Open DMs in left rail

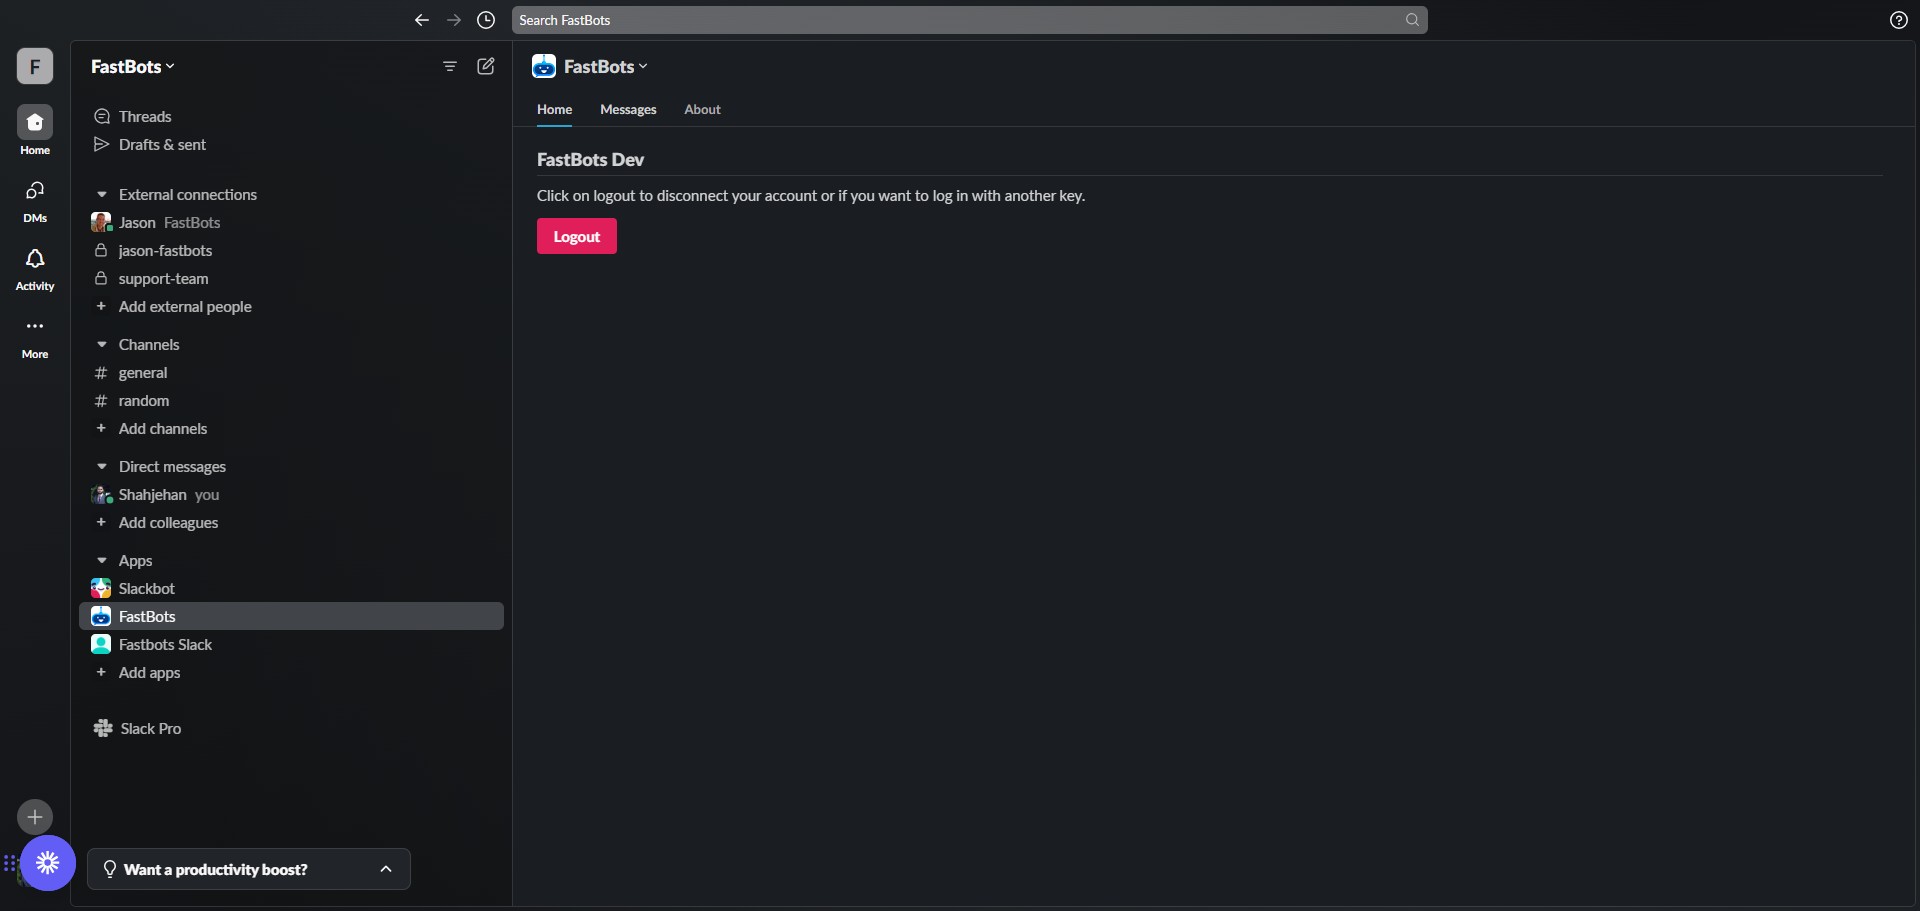(35, 201)
